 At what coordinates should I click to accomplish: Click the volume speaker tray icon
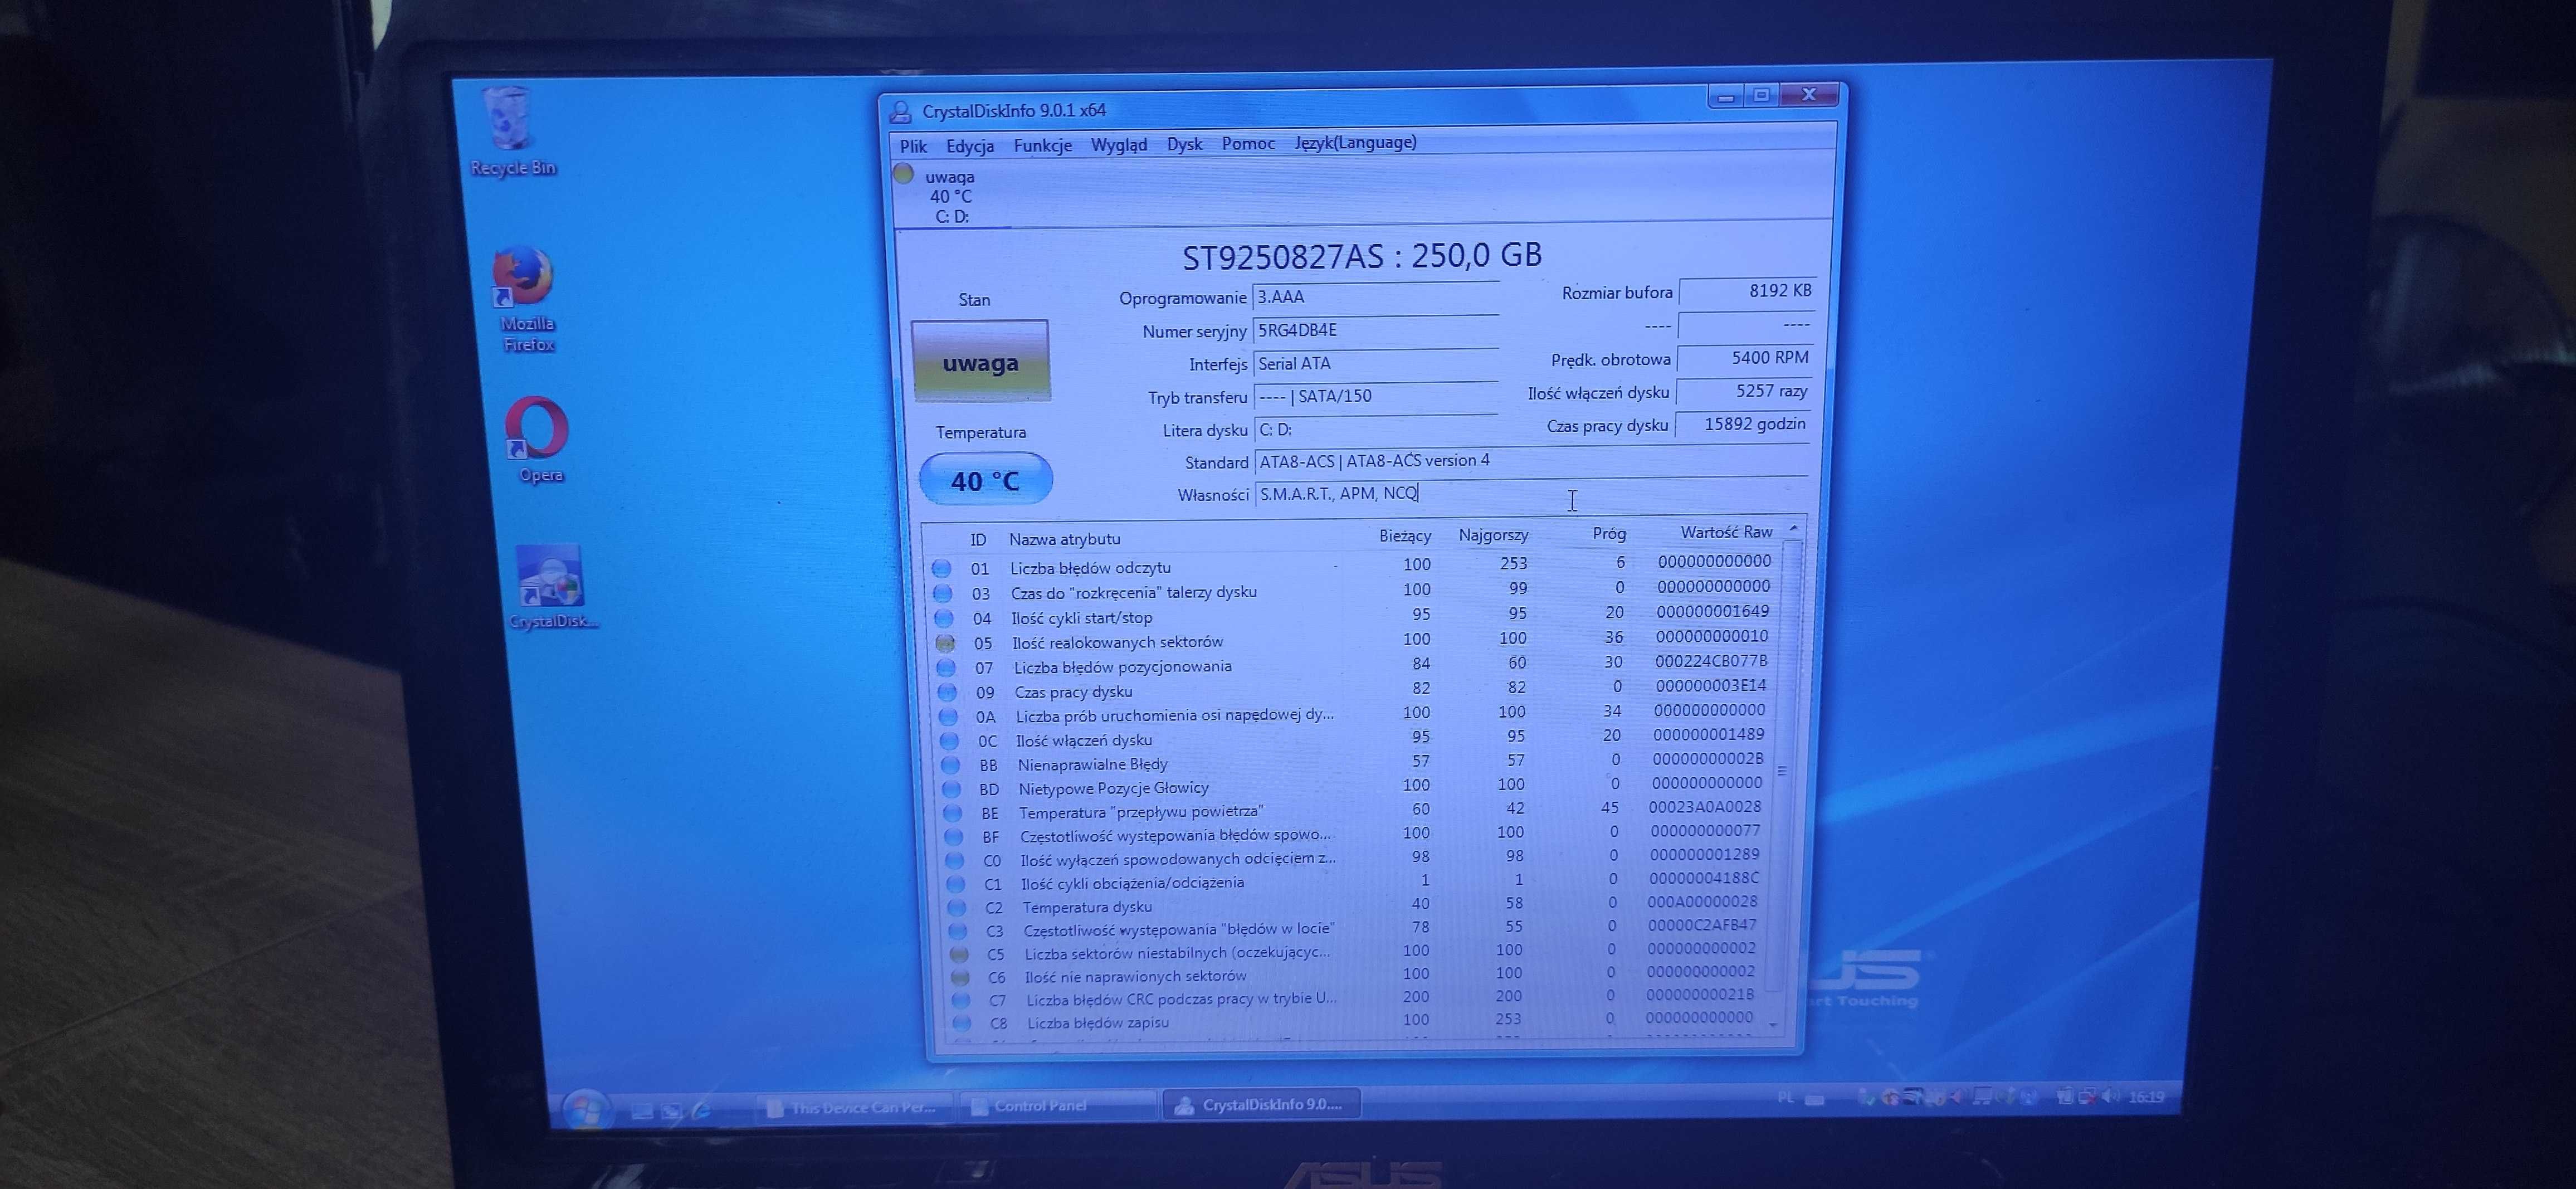2111,1096
